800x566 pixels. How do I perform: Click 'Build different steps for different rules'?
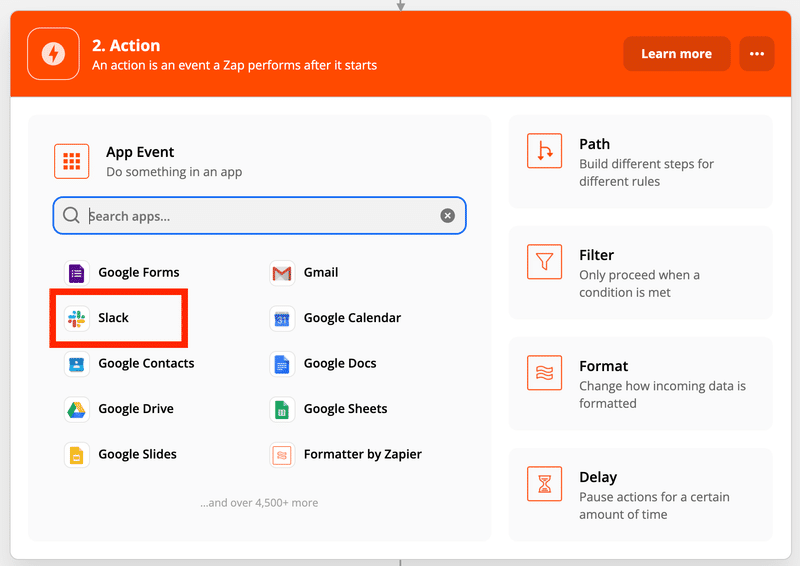[646, 173]
